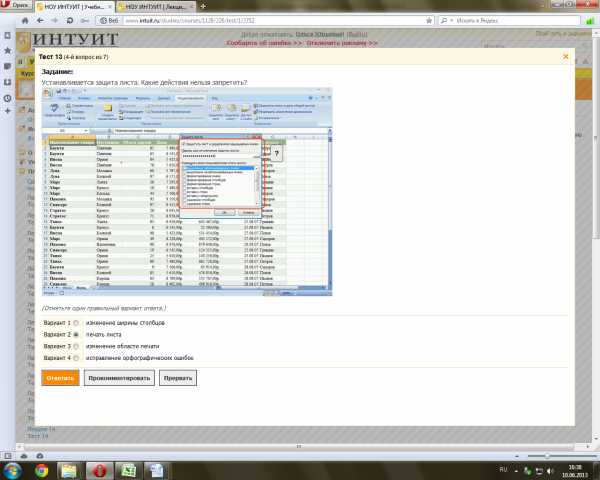600x480 pixels.
Task: Click the taskbar clock and date
Action: click(x=575, y=471)
